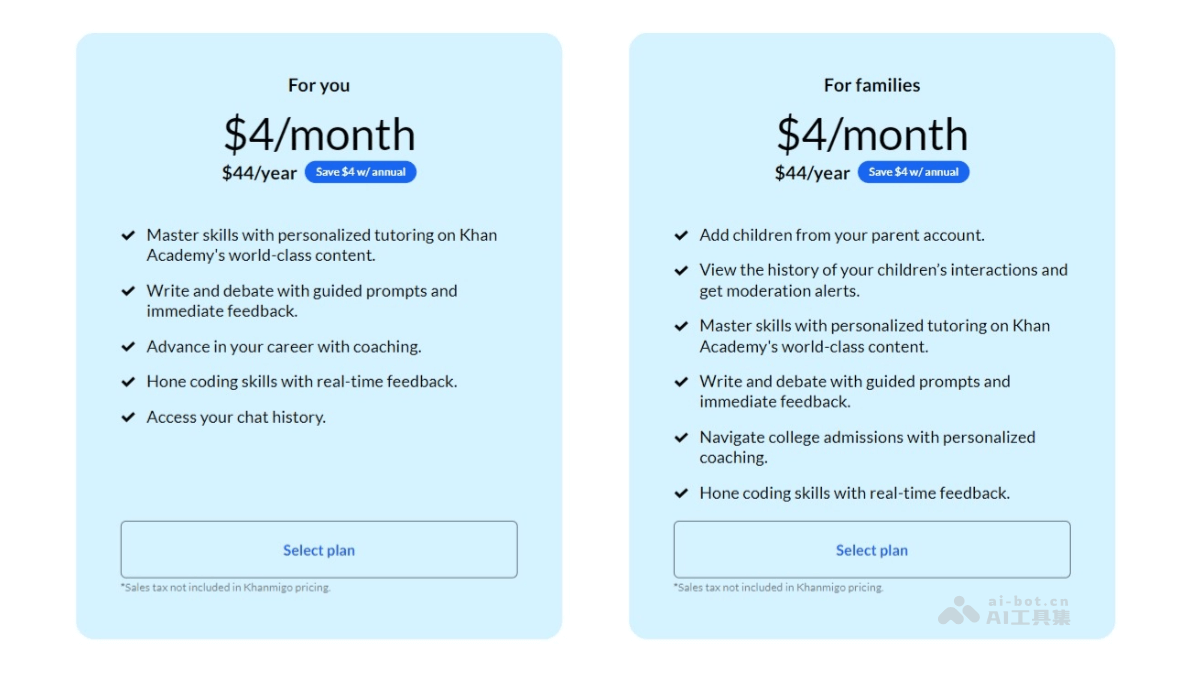Screen dimensions: 1200x675
Task: Click checkmark next to "View the history" feature
Action: (x=681, y=270)
